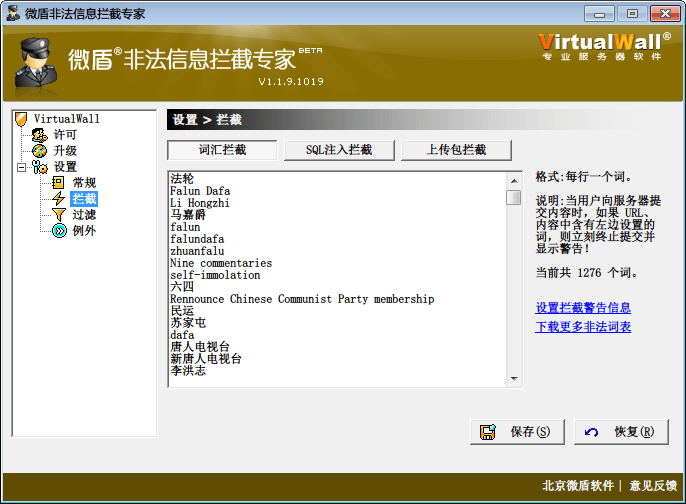Select the 拦截 tree item
The image size is (686, 504).
click(x=84, y=199)
